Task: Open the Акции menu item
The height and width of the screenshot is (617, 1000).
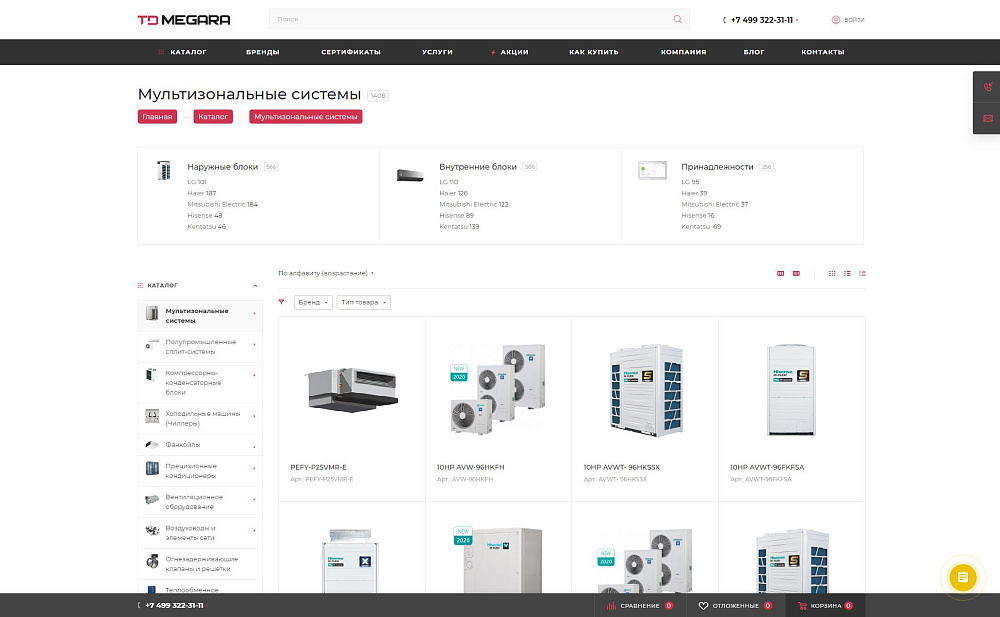Action: [x=510, y=52]
